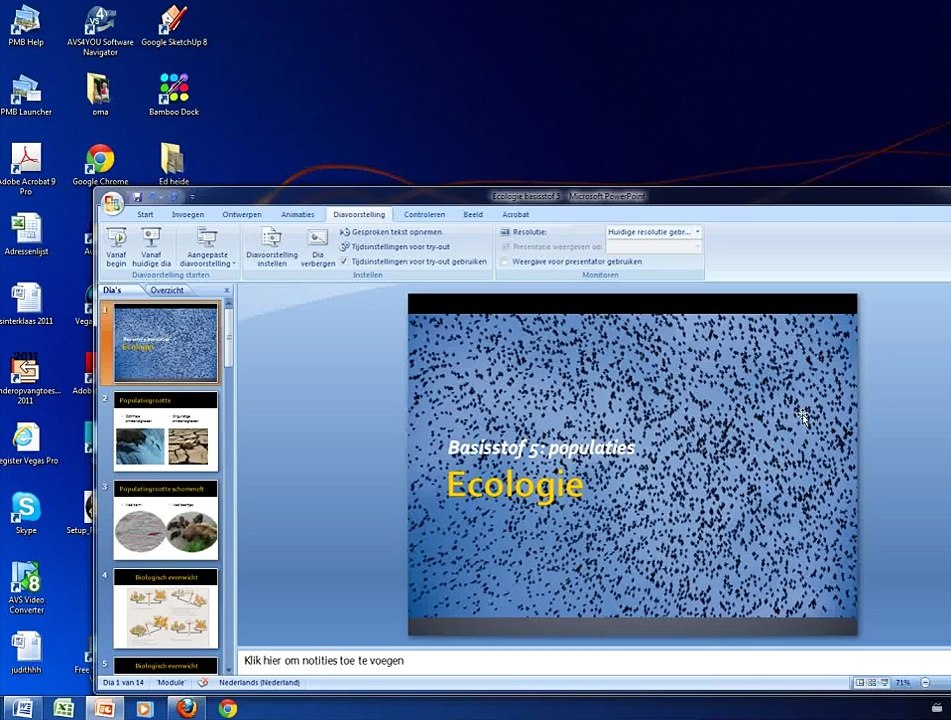Open the Acrobat ribbon tab

[x=516, y=214]
